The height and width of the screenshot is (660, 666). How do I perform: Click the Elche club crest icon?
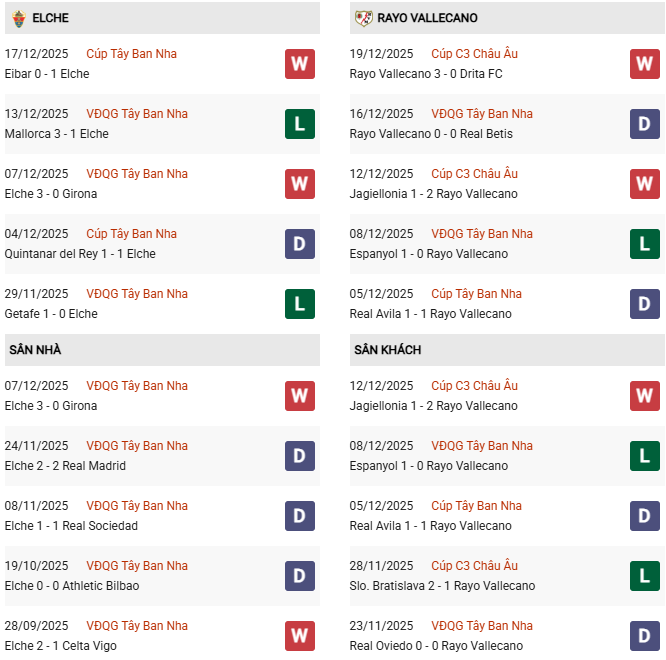coord(19,18)
